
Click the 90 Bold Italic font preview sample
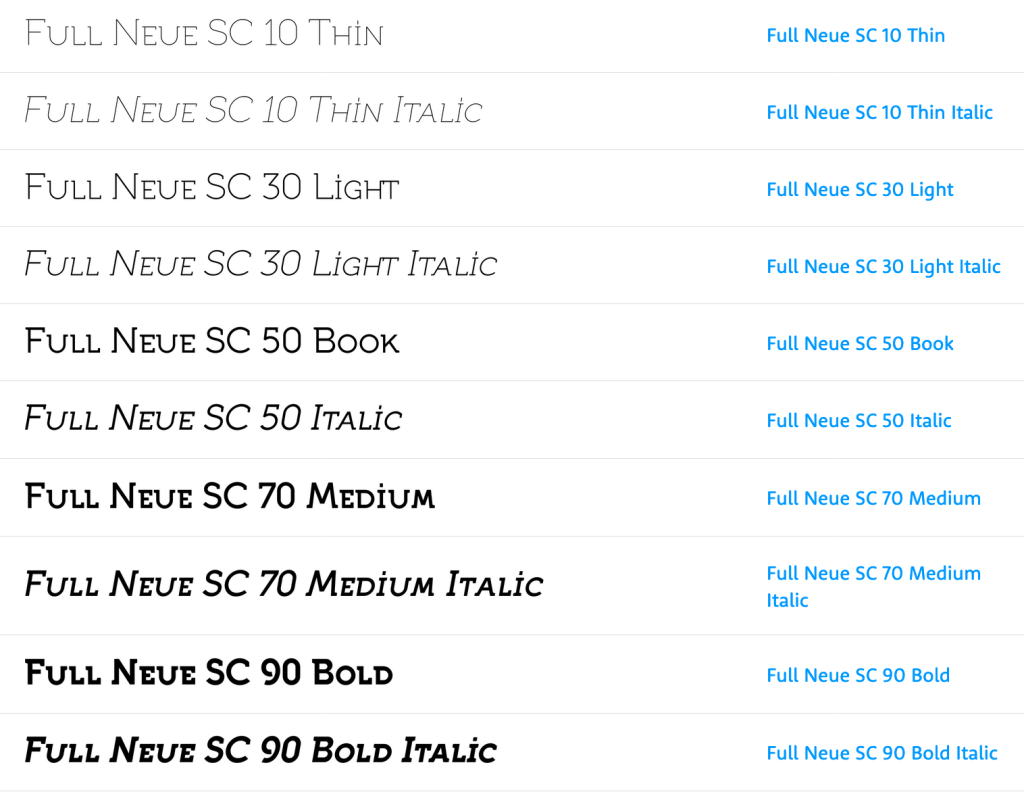[x=260, y=750]
